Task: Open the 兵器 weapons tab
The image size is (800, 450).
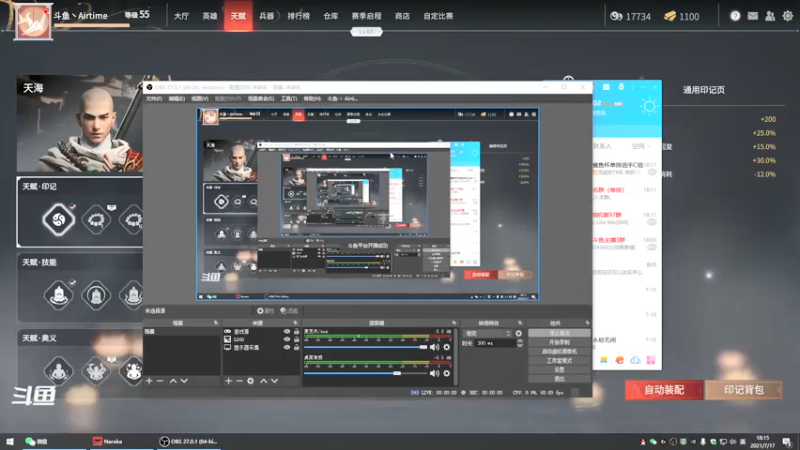Action: pyautogui.click(x=266, y=16)
